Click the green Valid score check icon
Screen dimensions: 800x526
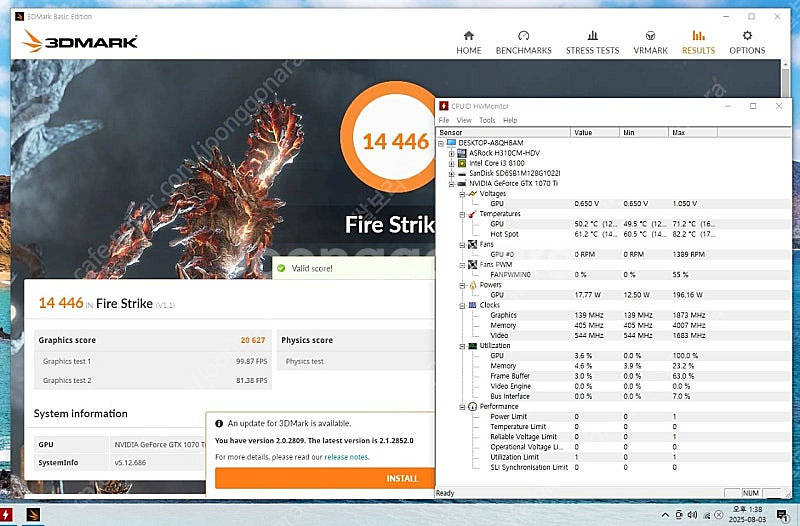281,268
